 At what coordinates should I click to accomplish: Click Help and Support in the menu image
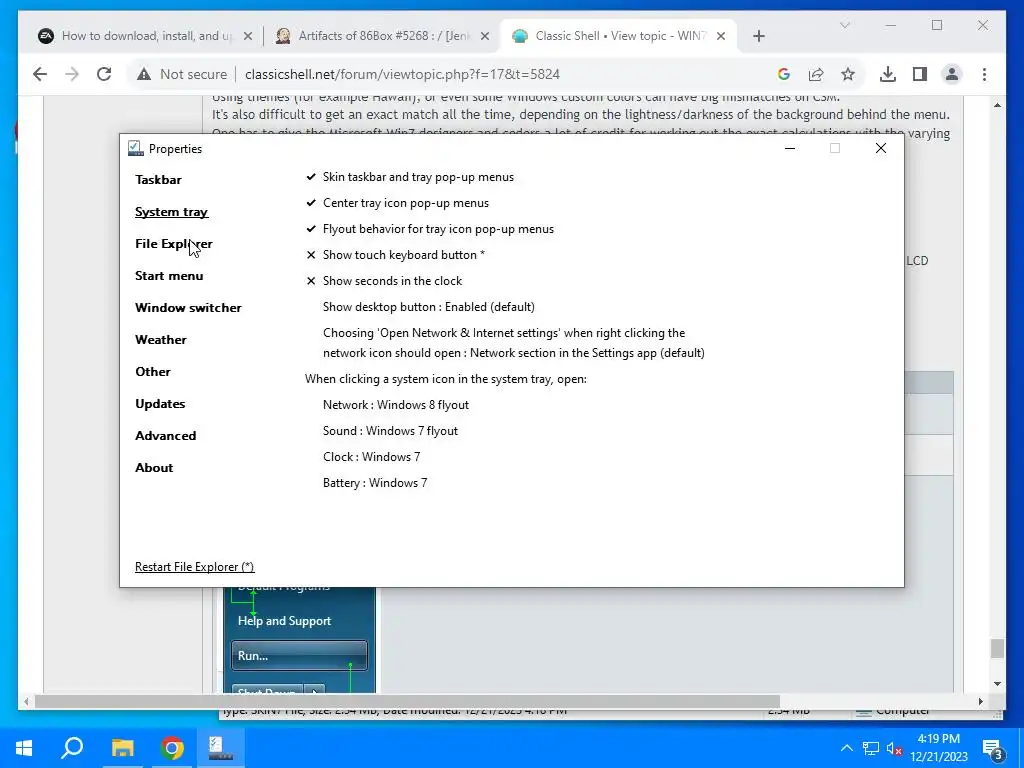coord(284,621)
